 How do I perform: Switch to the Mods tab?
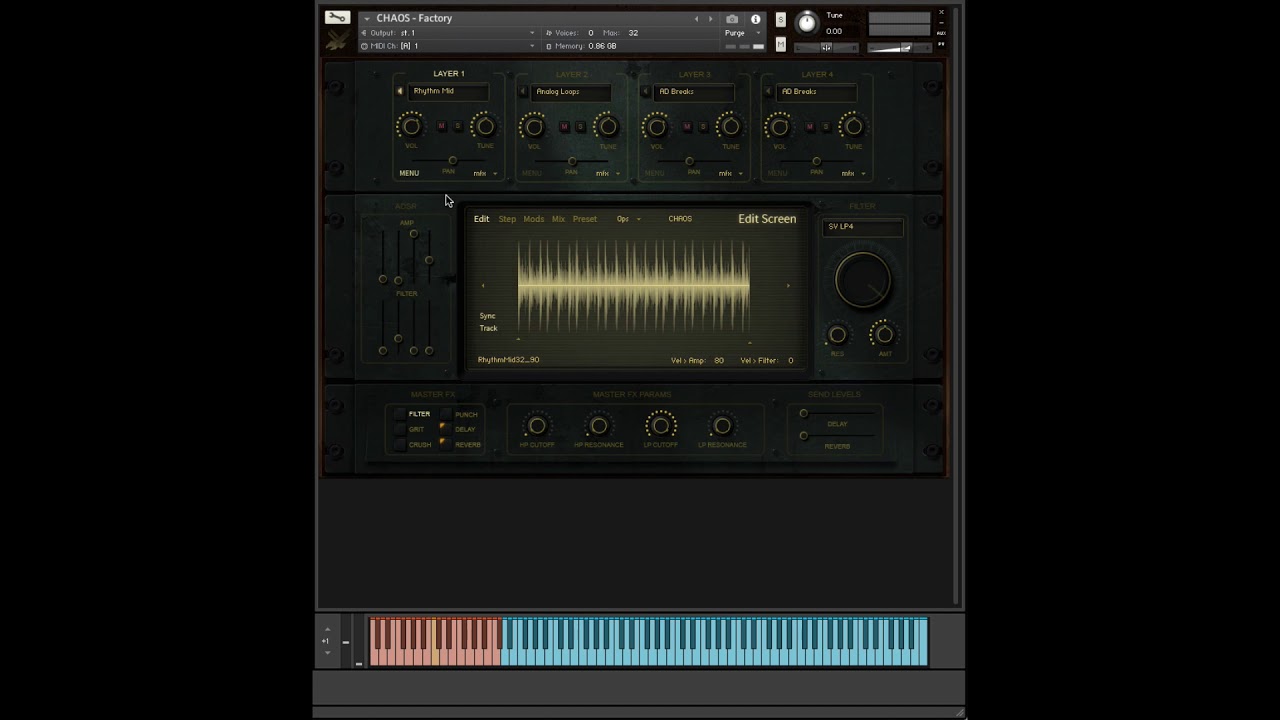click(534, 219)
